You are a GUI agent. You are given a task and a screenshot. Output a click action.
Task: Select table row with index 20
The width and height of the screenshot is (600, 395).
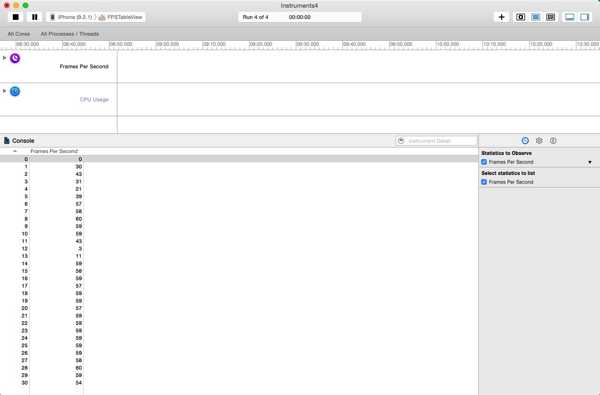[238, 308]
